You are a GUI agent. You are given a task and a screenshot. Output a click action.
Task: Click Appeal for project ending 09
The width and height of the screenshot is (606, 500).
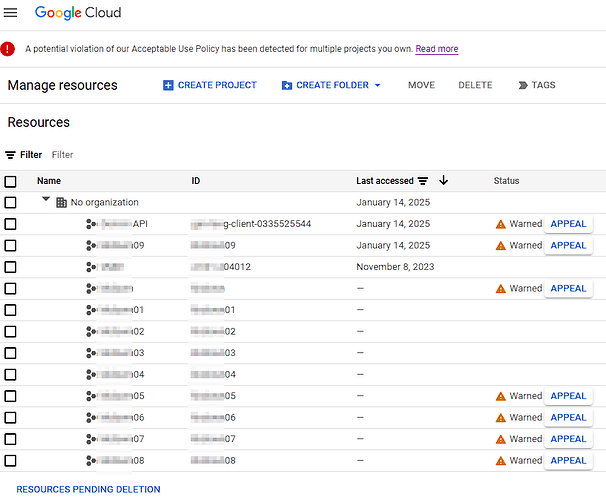(568, 246)
